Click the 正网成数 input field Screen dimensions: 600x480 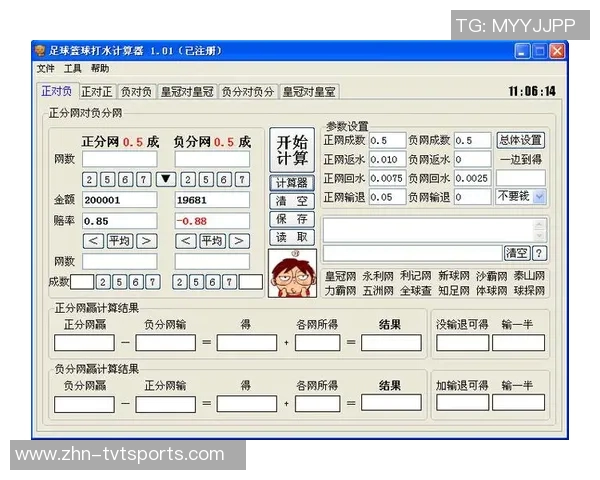coord(387,140)
